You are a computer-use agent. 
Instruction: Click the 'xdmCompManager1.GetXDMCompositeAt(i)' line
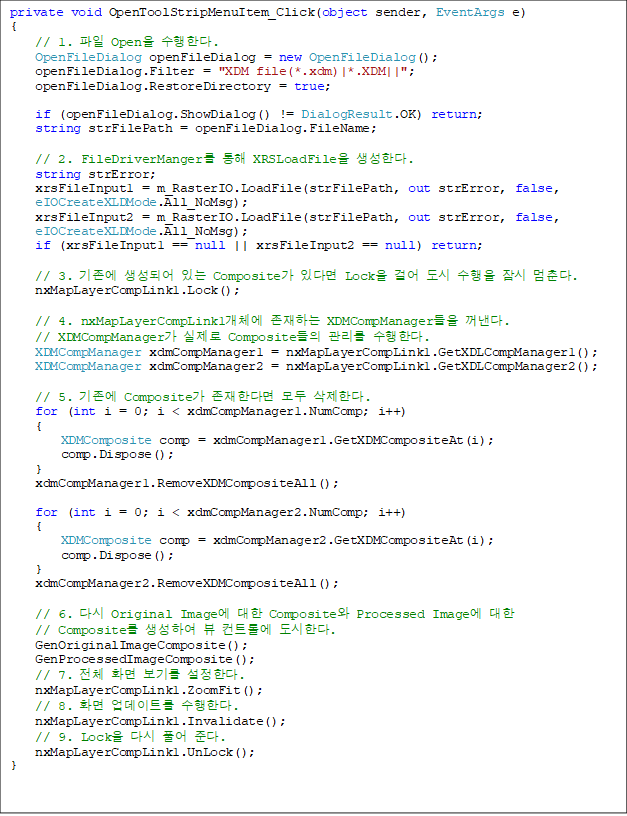click(277, 441)
